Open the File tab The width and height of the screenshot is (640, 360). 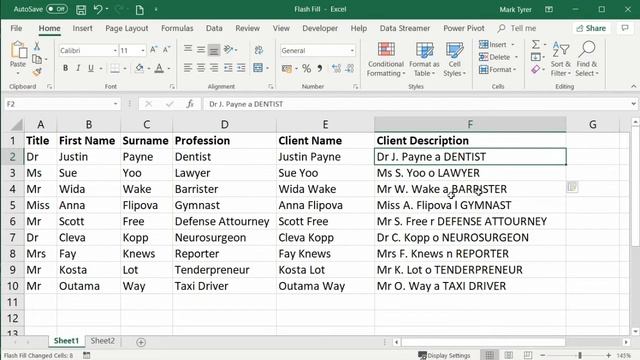pos(16,28)
